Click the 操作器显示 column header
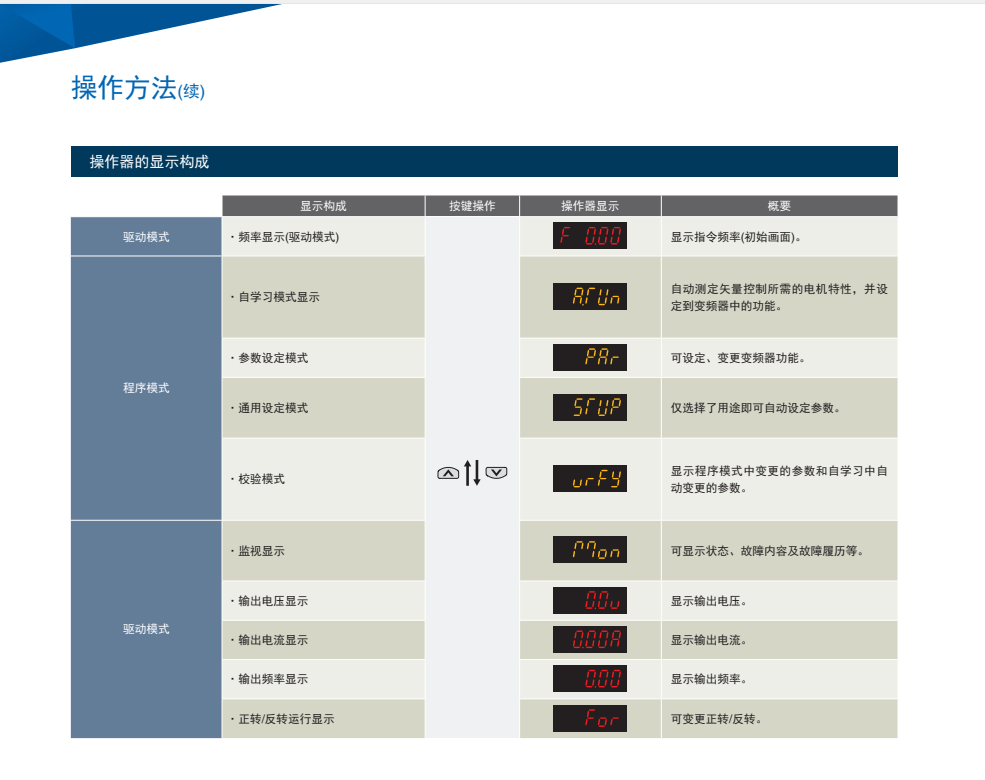This screenshot has height=780, width=985. (590, 206)
